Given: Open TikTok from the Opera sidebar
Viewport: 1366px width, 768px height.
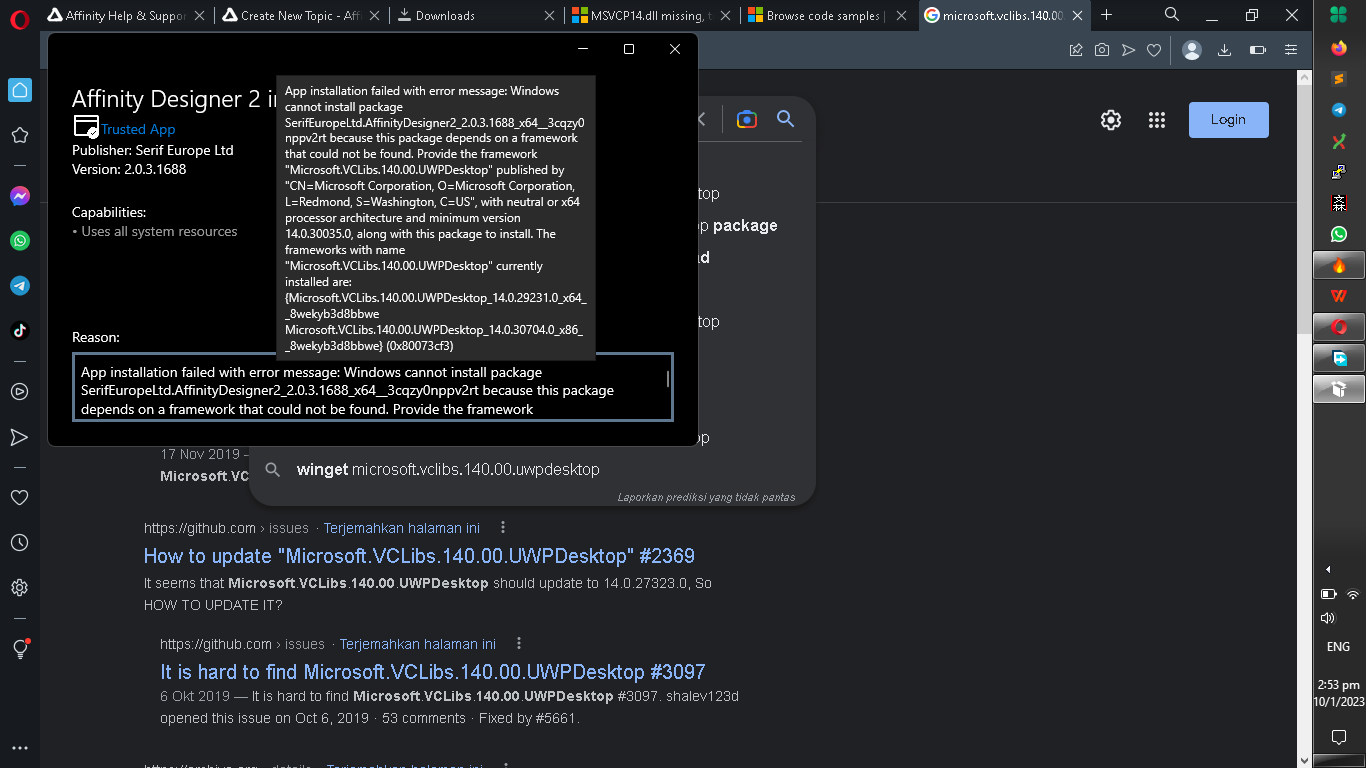Looking at the screenshot, I should [x=20, y=330].
